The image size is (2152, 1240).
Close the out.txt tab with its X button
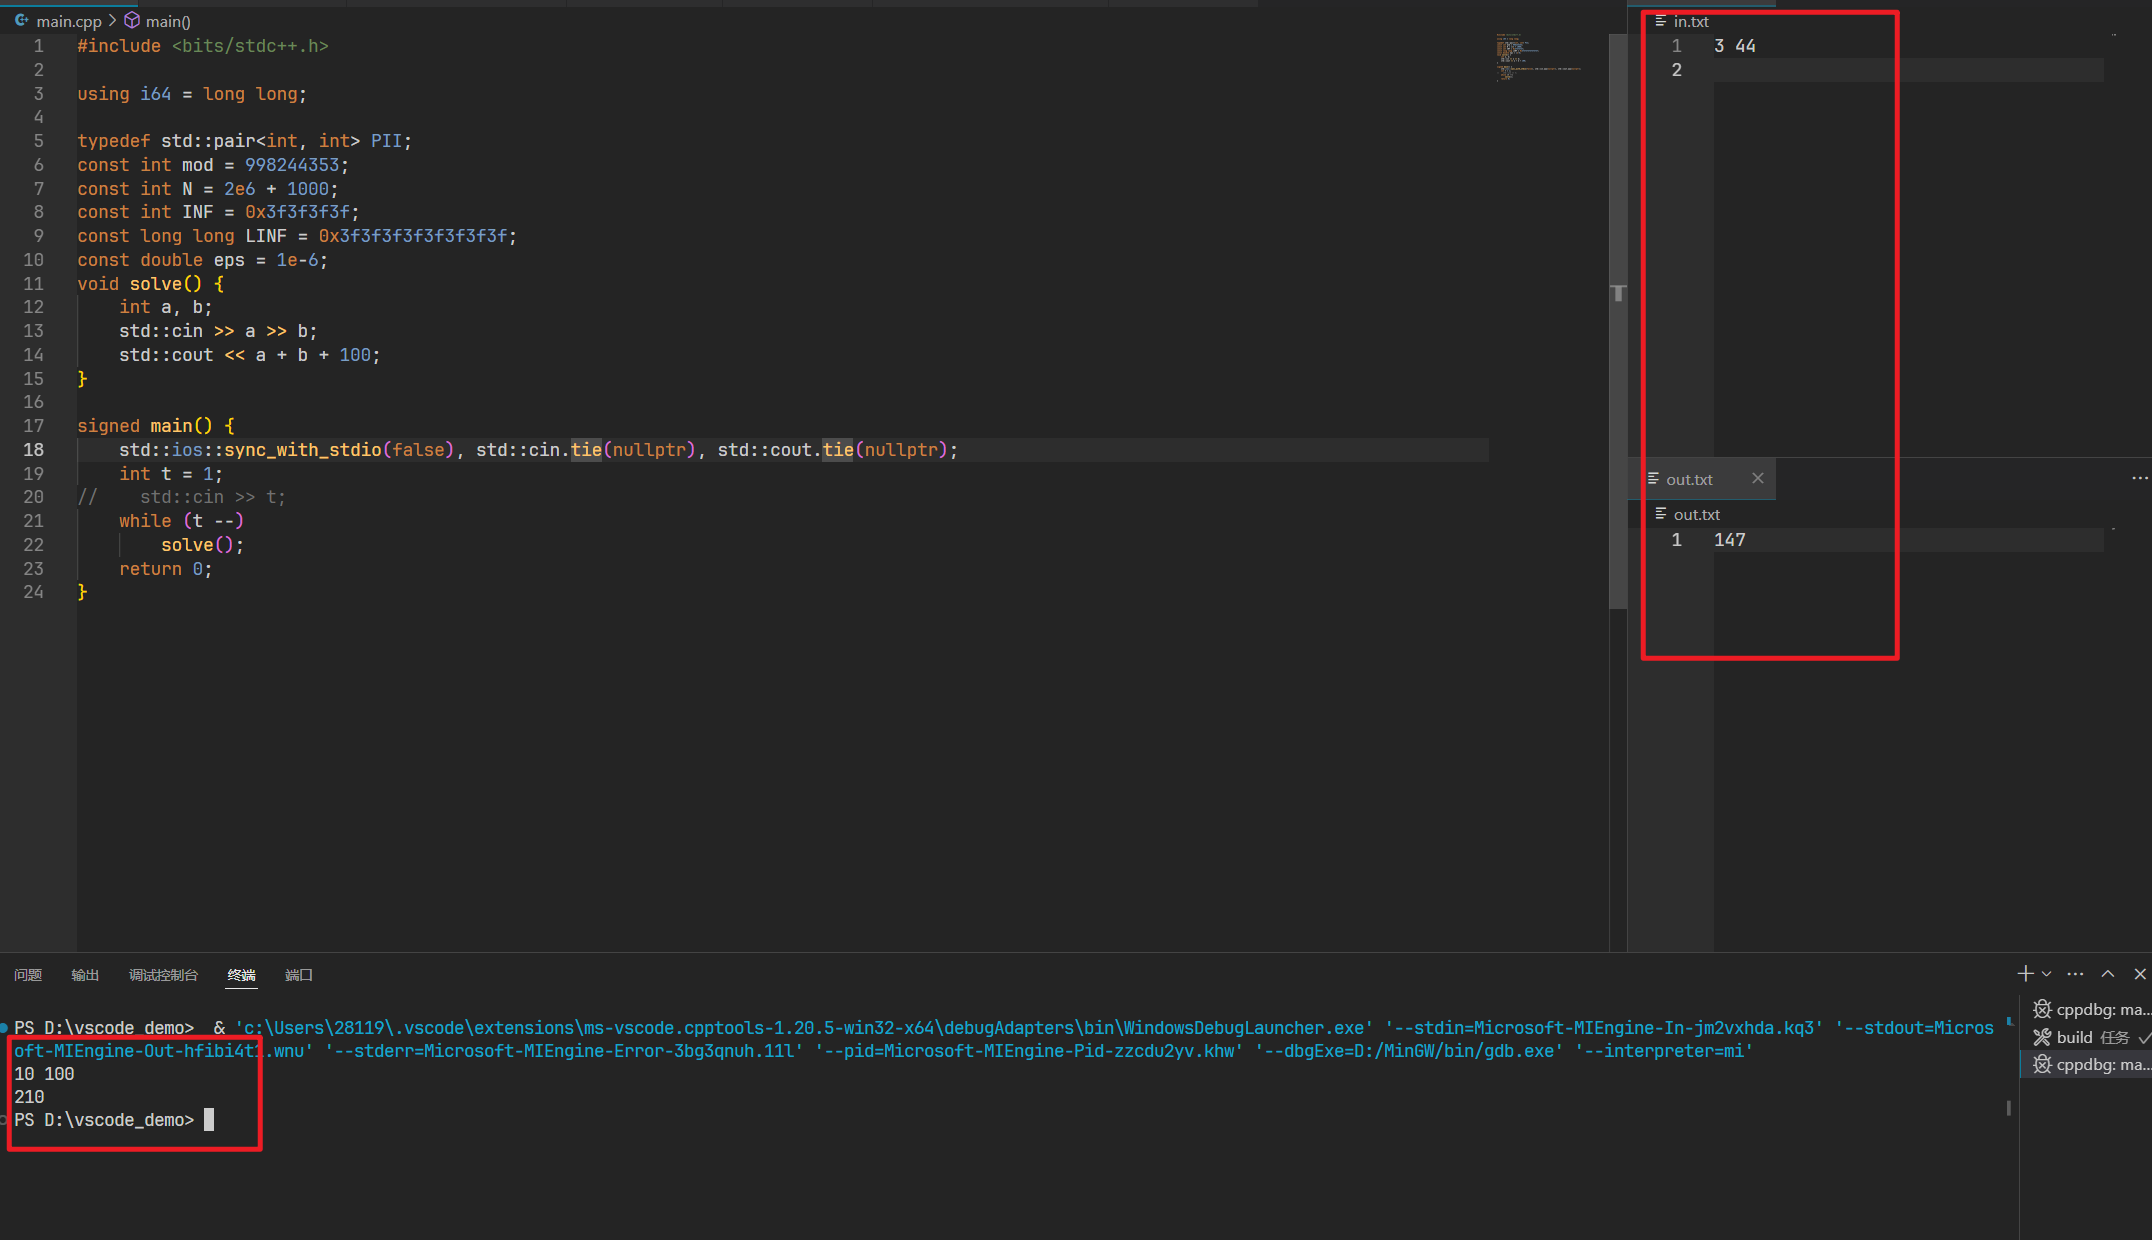pyautogui.click(x=1758, y=479)
